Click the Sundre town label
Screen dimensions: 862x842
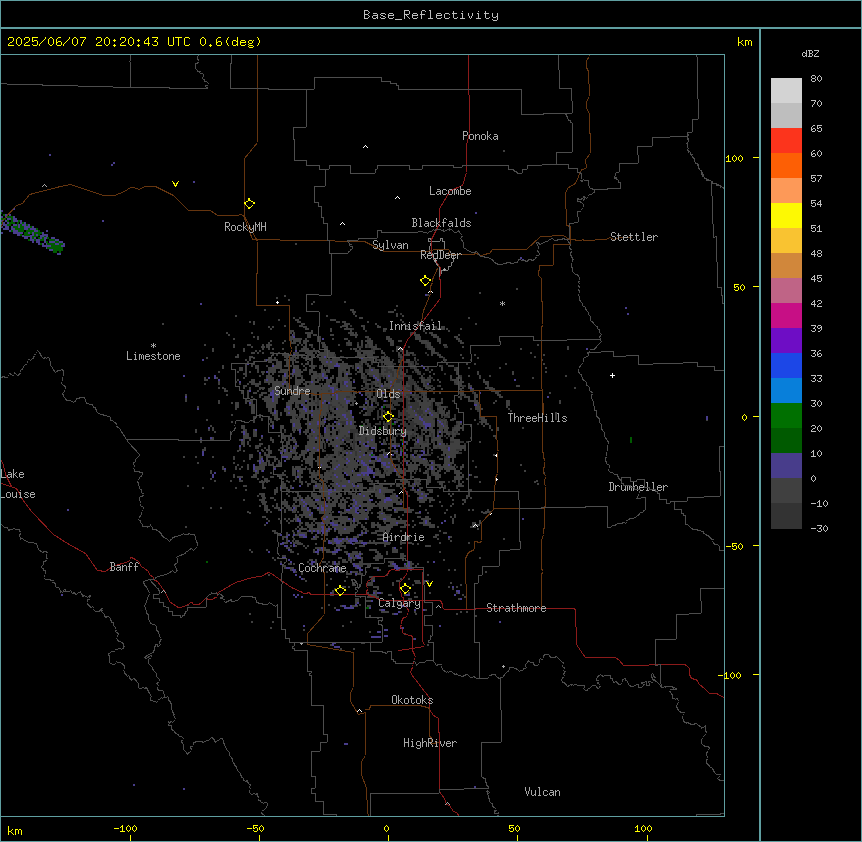[x=292, y=391]
